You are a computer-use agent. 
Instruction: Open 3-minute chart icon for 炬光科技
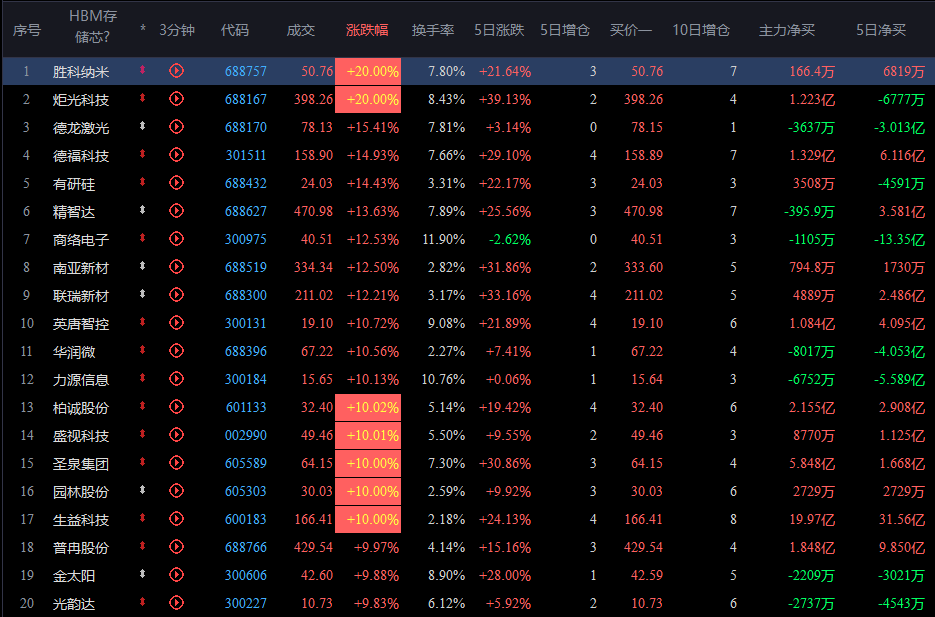click(x=177, y=99)
